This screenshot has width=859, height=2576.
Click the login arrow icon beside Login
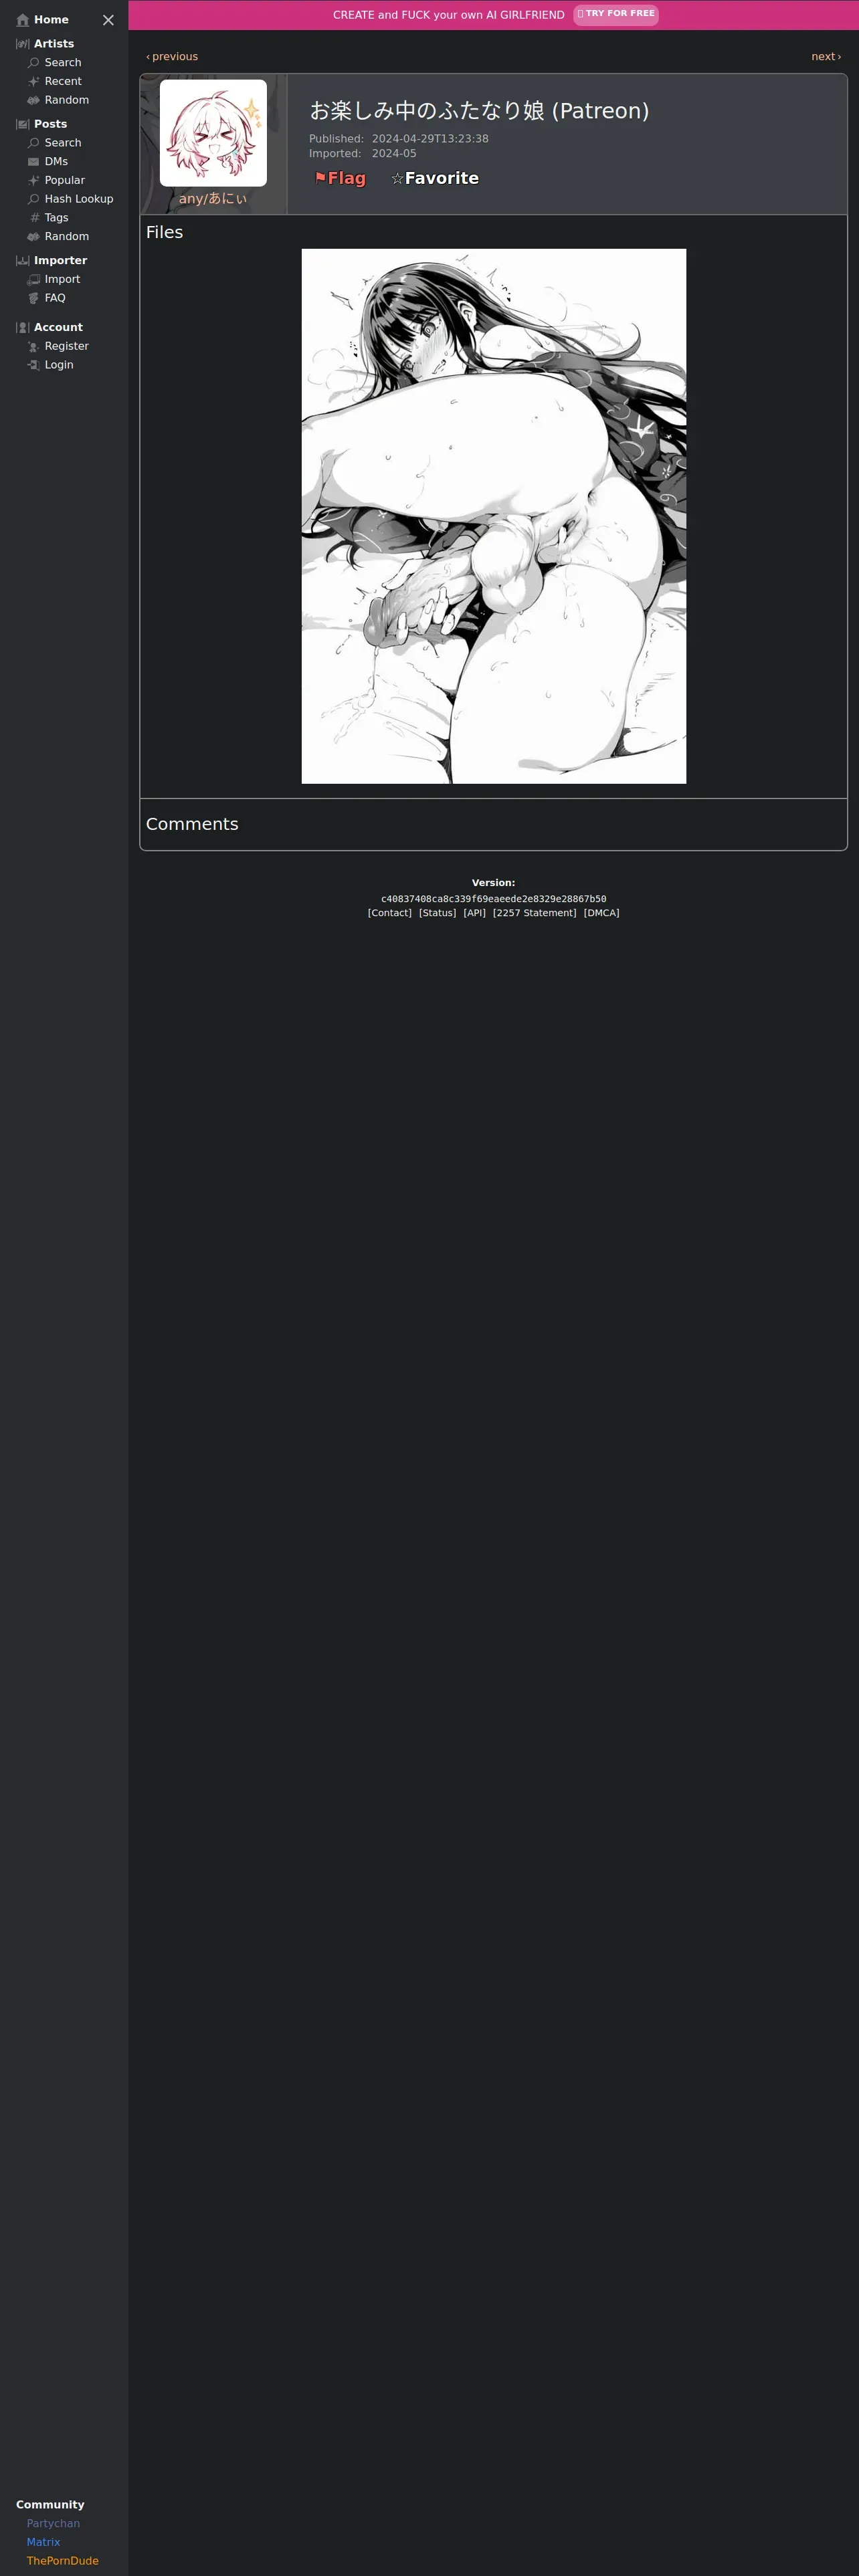click(x=33, y=365)
